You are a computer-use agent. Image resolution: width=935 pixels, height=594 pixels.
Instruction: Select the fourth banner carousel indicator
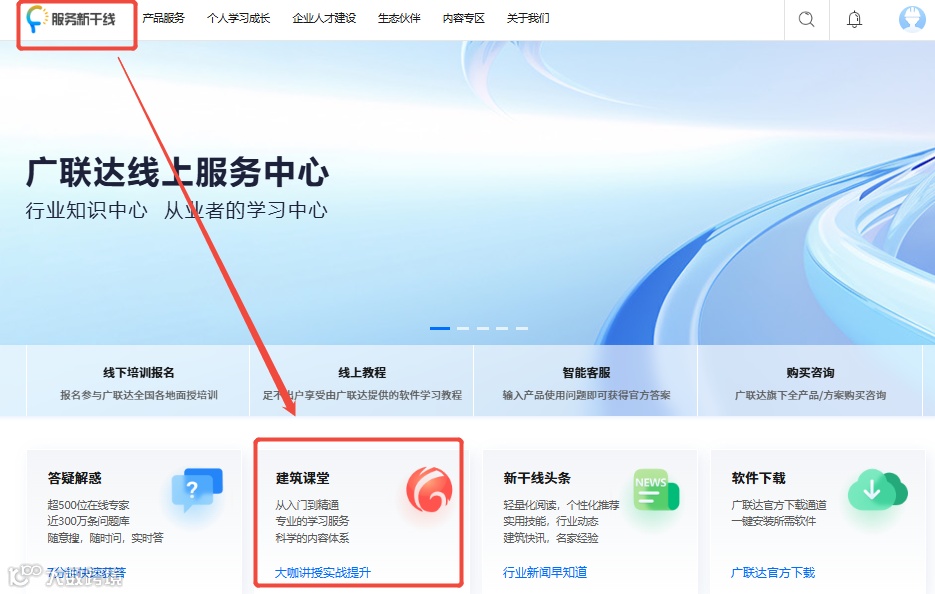pos(502,328)
